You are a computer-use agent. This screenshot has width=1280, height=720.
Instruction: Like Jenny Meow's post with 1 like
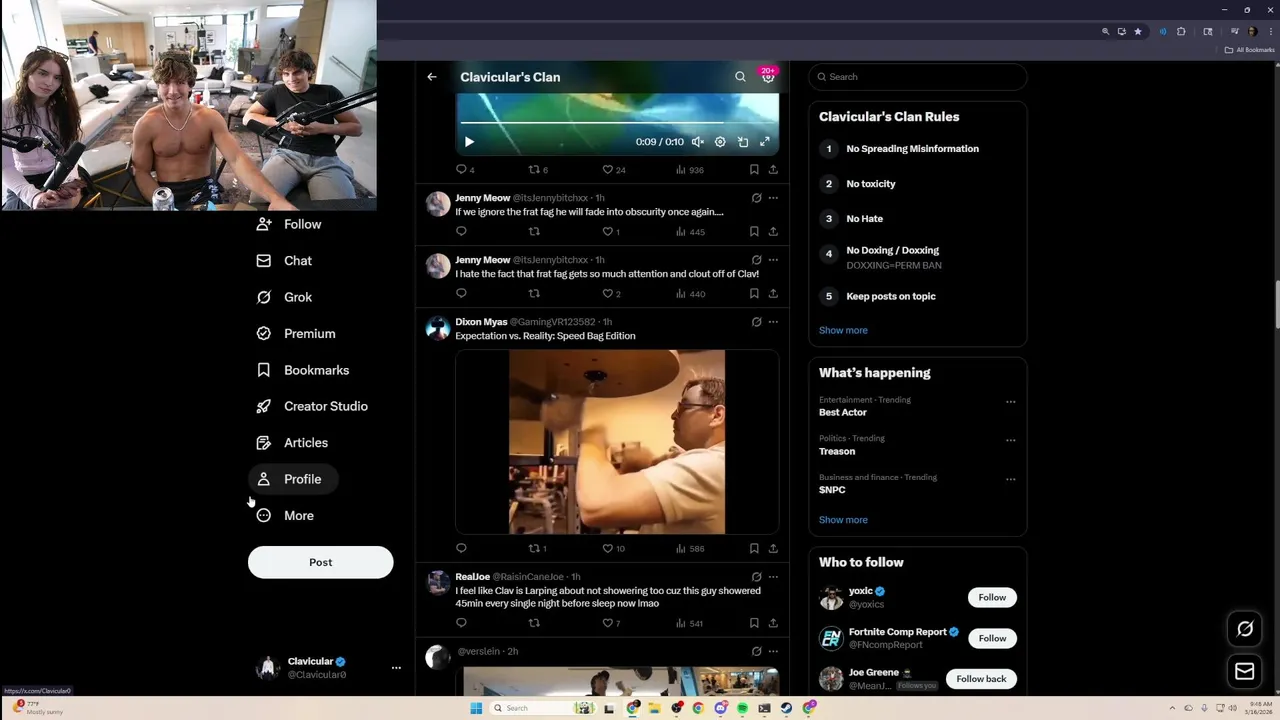(x=610, y=232)
